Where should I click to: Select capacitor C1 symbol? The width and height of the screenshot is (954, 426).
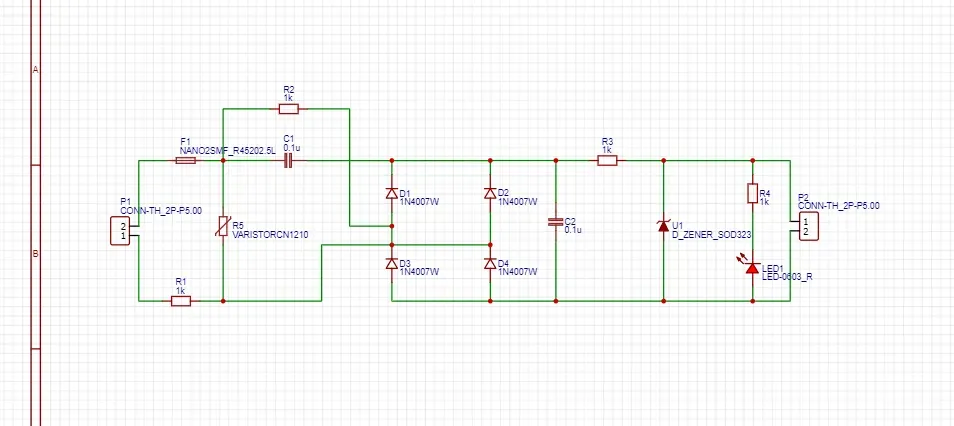click(289, 161)
